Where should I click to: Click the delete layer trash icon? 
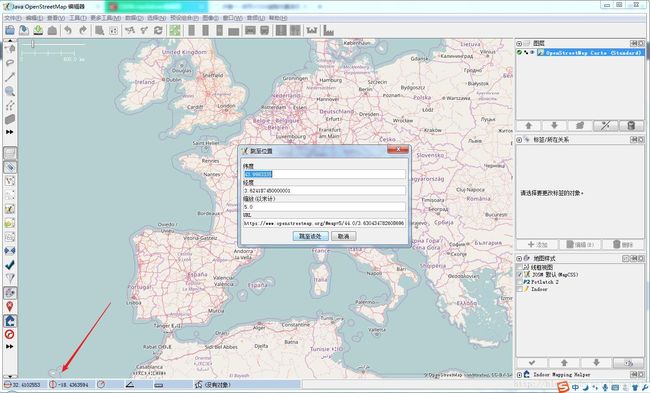tap(631, 126)
